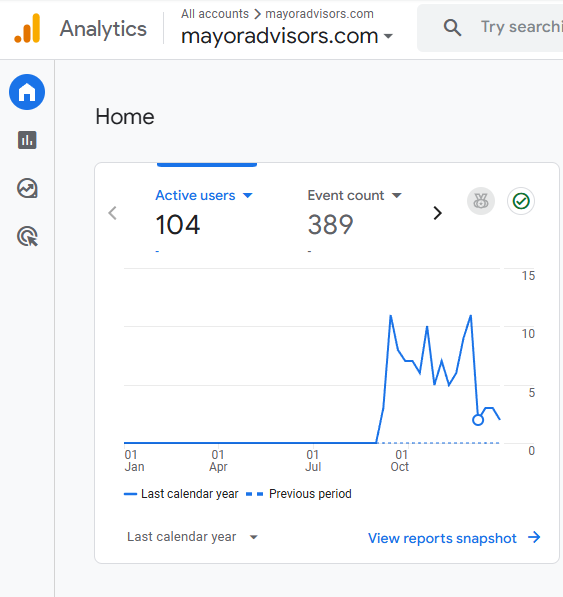Click the 01 Jul axis label
This screenshot has height=597, width=563.
313,460
